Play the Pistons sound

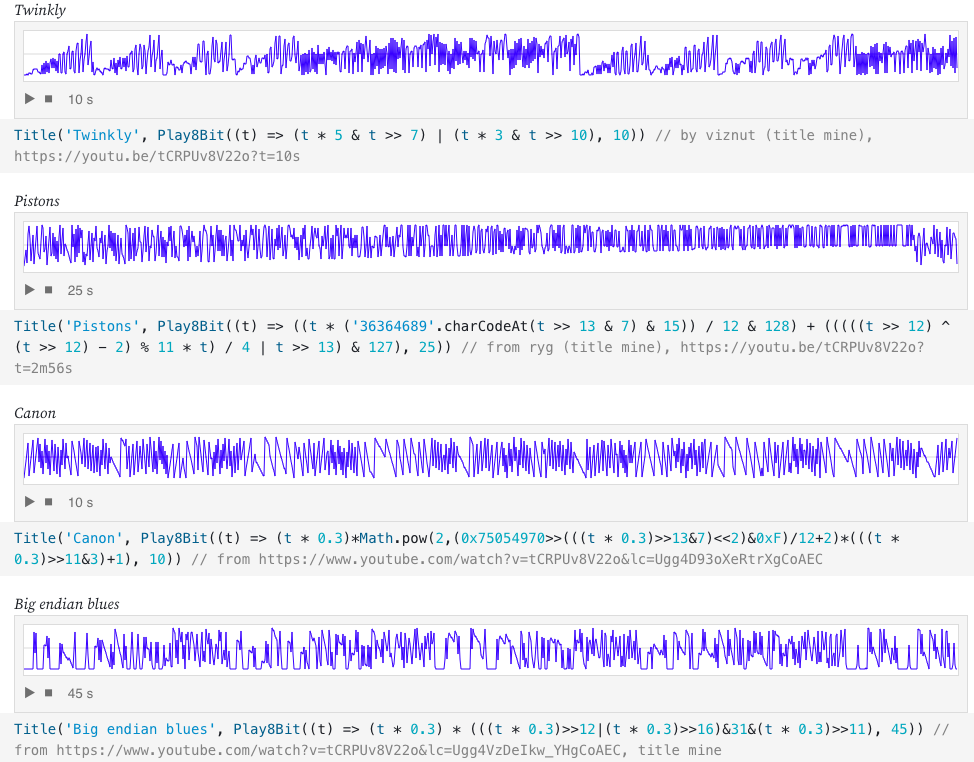(x=29, y=289)
